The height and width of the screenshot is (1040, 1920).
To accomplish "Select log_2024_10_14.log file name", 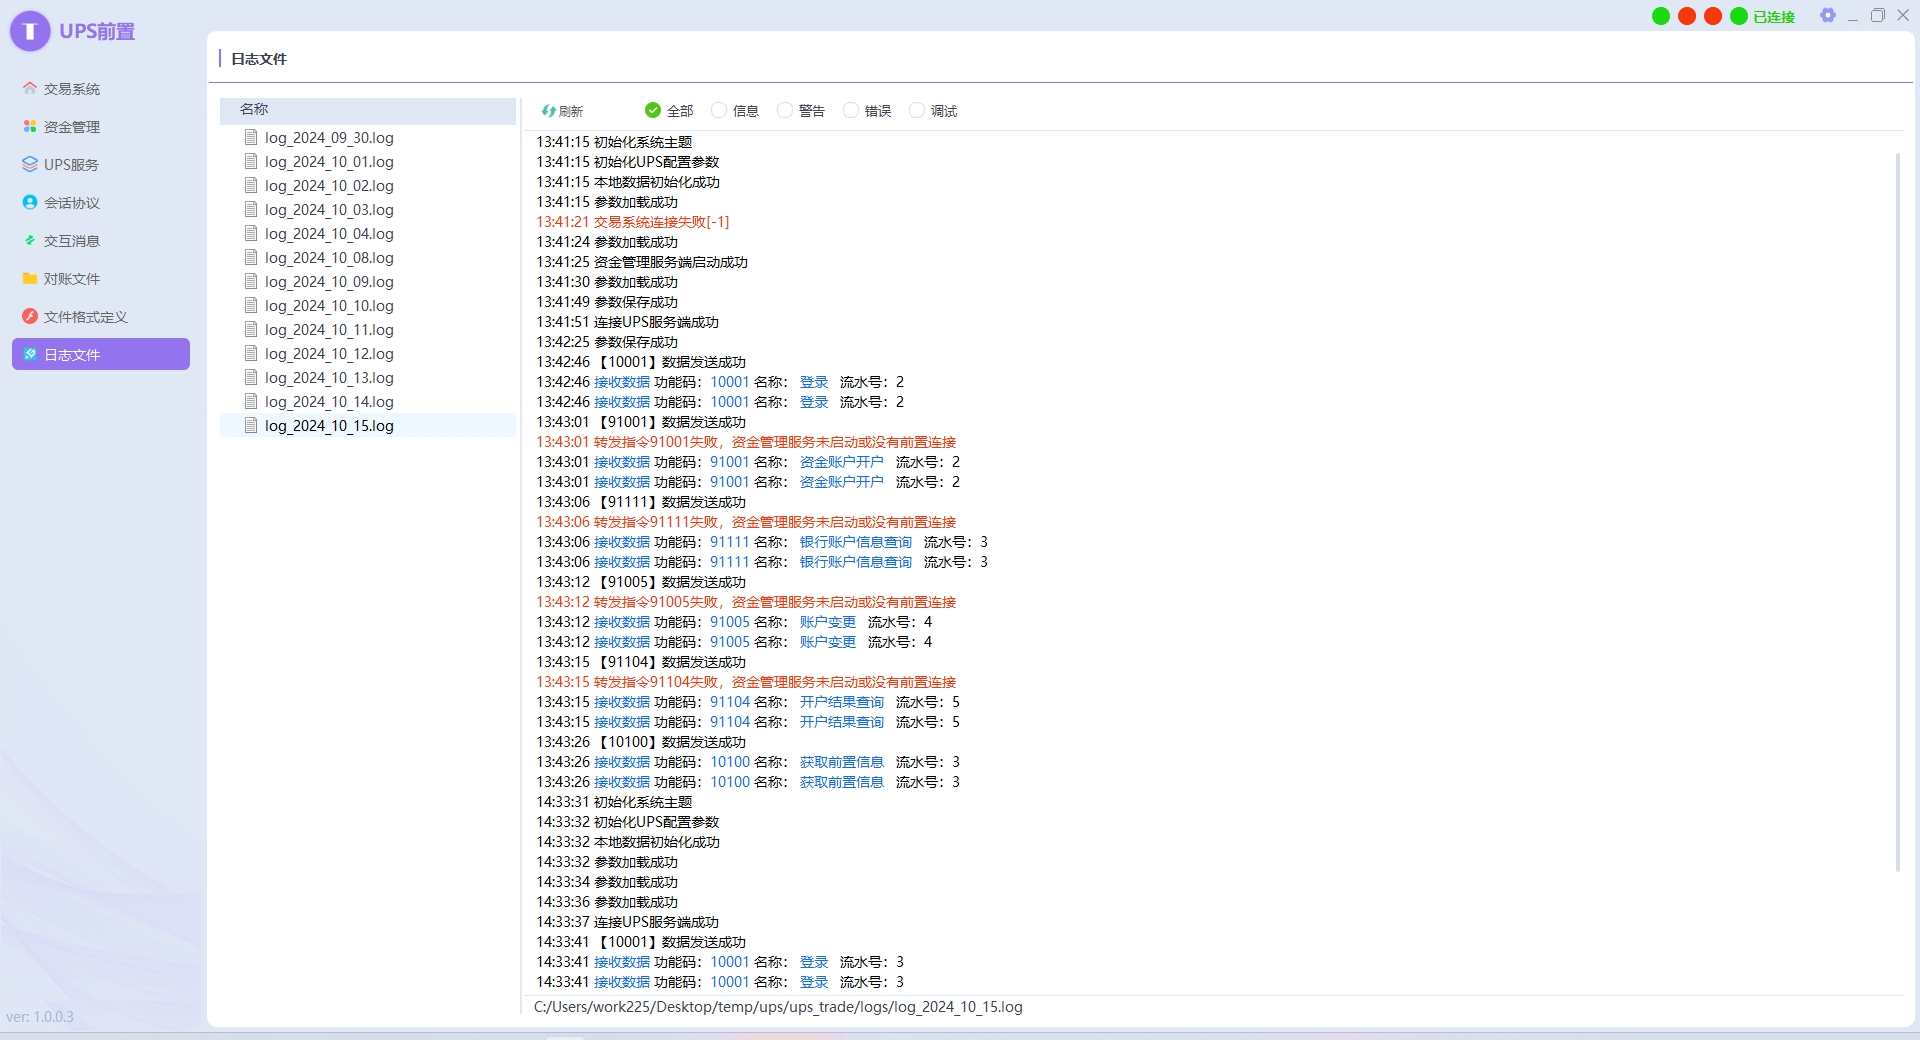I will pos(329,402).
